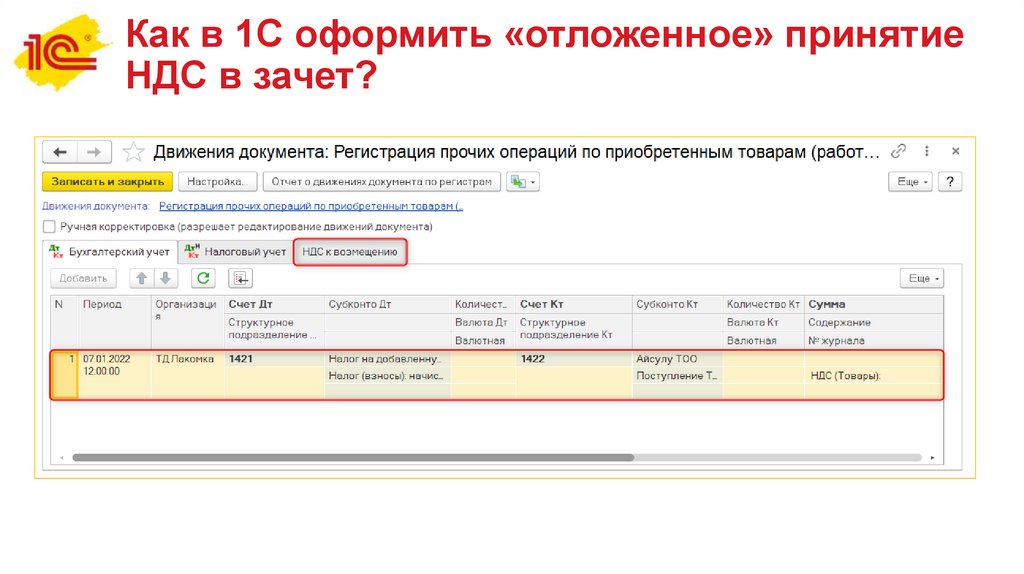The image size is (1024, 574).
Task: Open the НДС к возмещению tab
Action: pyautogui.click(x=350, y=252)
